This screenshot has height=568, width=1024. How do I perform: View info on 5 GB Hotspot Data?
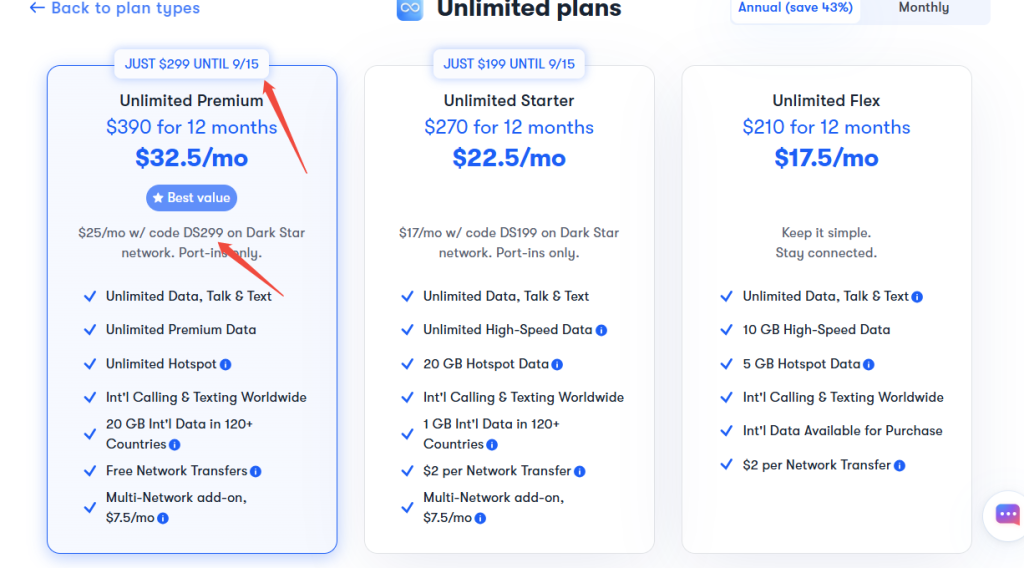[x=869, y=364]
